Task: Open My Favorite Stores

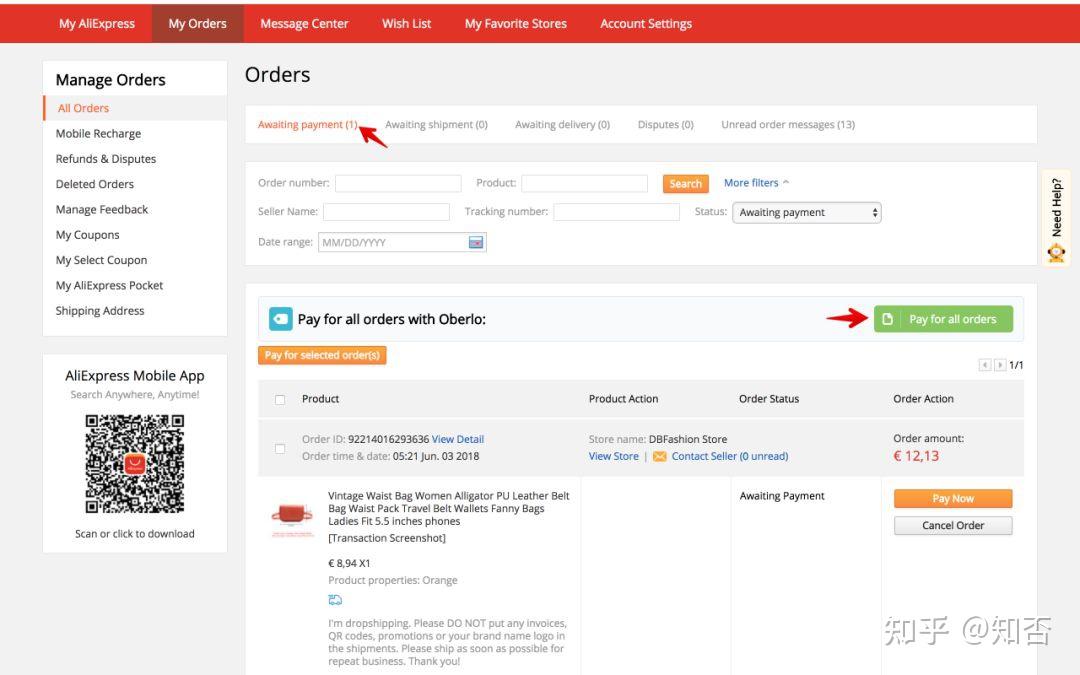Action: click(x=516, y=23)
